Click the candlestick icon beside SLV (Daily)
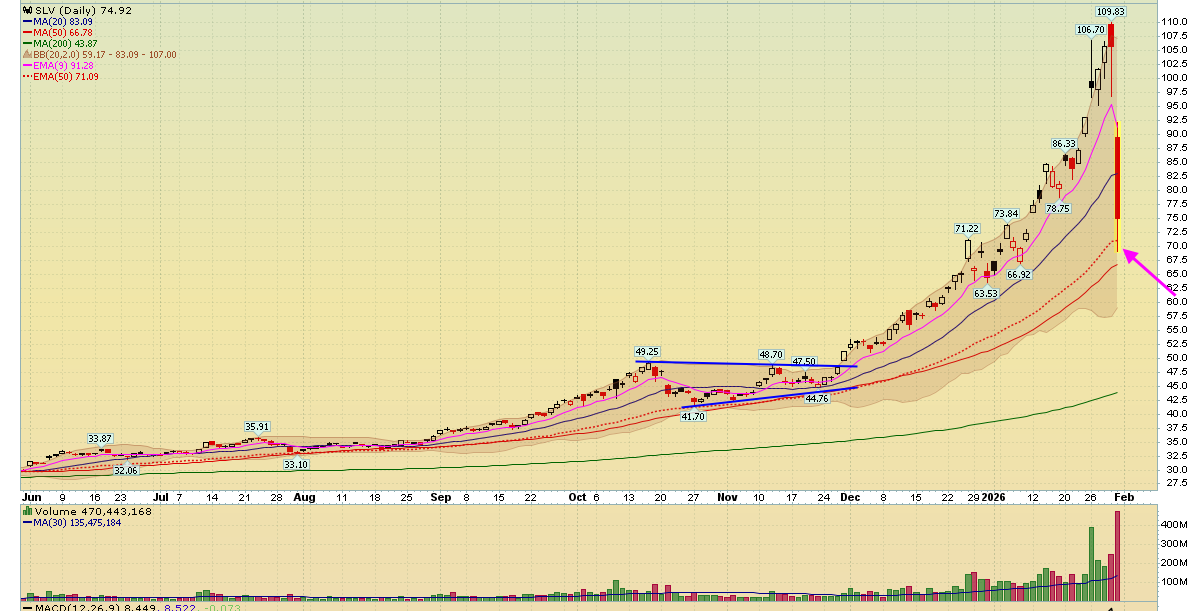 coord(25,10)
